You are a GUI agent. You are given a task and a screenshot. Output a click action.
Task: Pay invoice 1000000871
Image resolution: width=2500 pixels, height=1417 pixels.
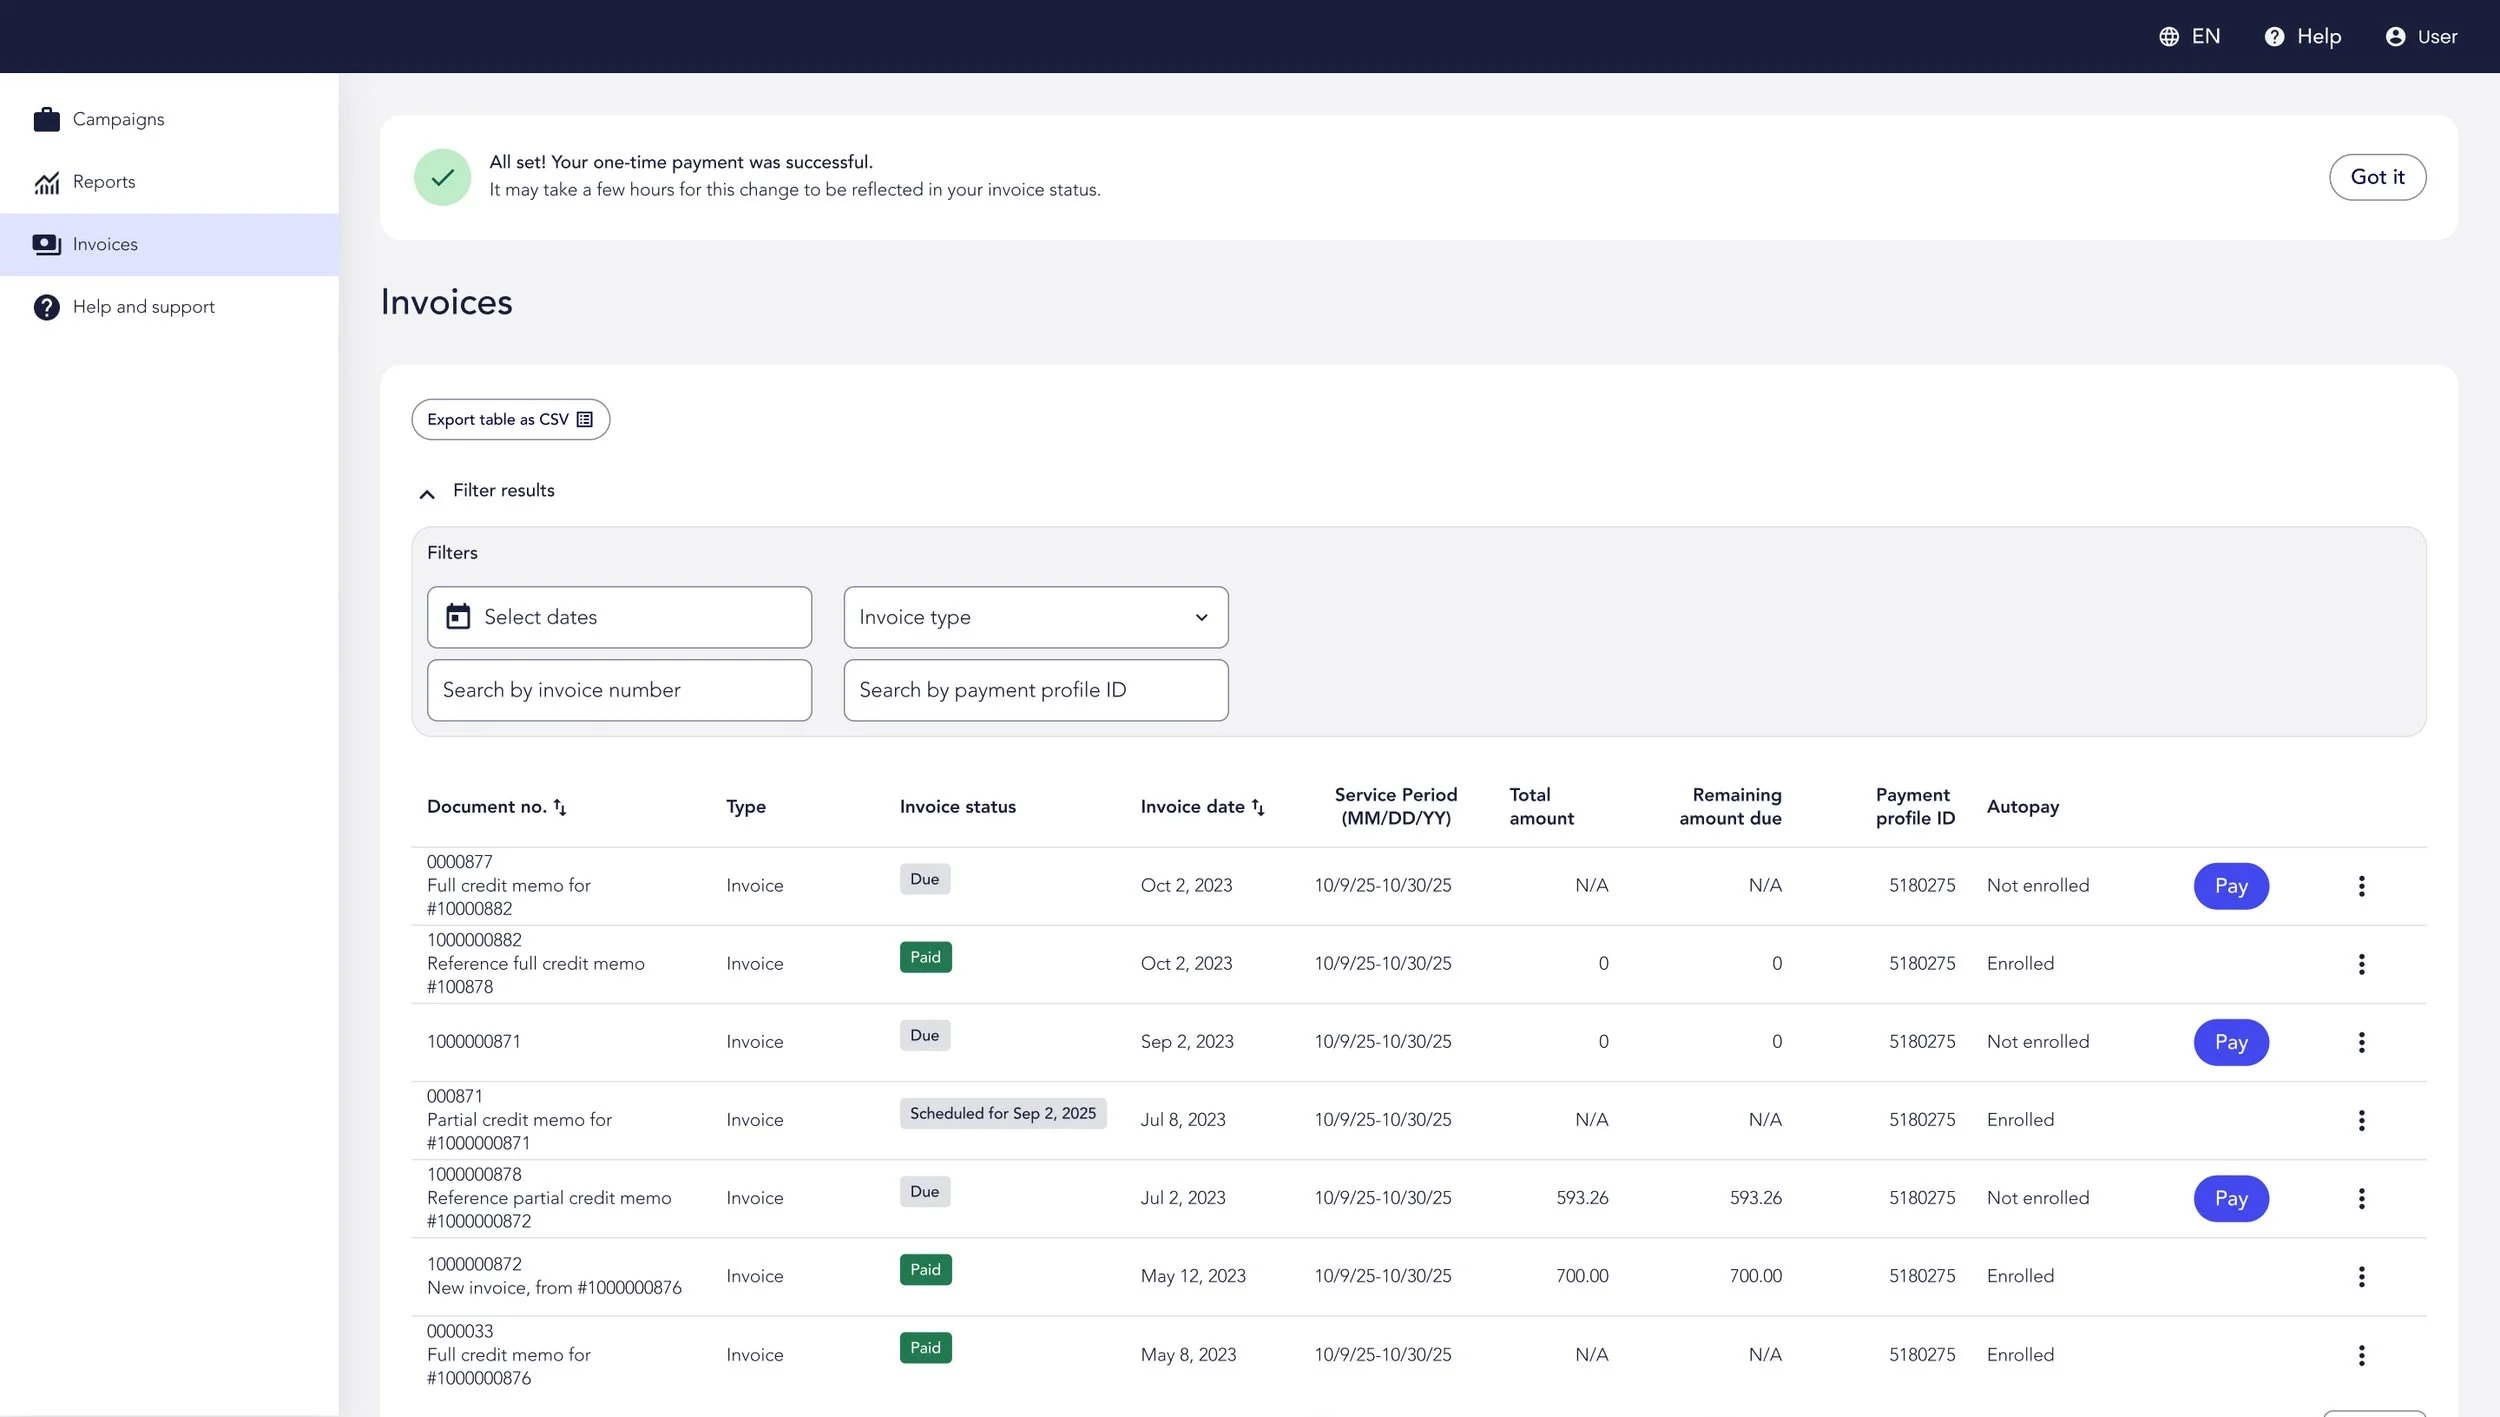2230,1042
